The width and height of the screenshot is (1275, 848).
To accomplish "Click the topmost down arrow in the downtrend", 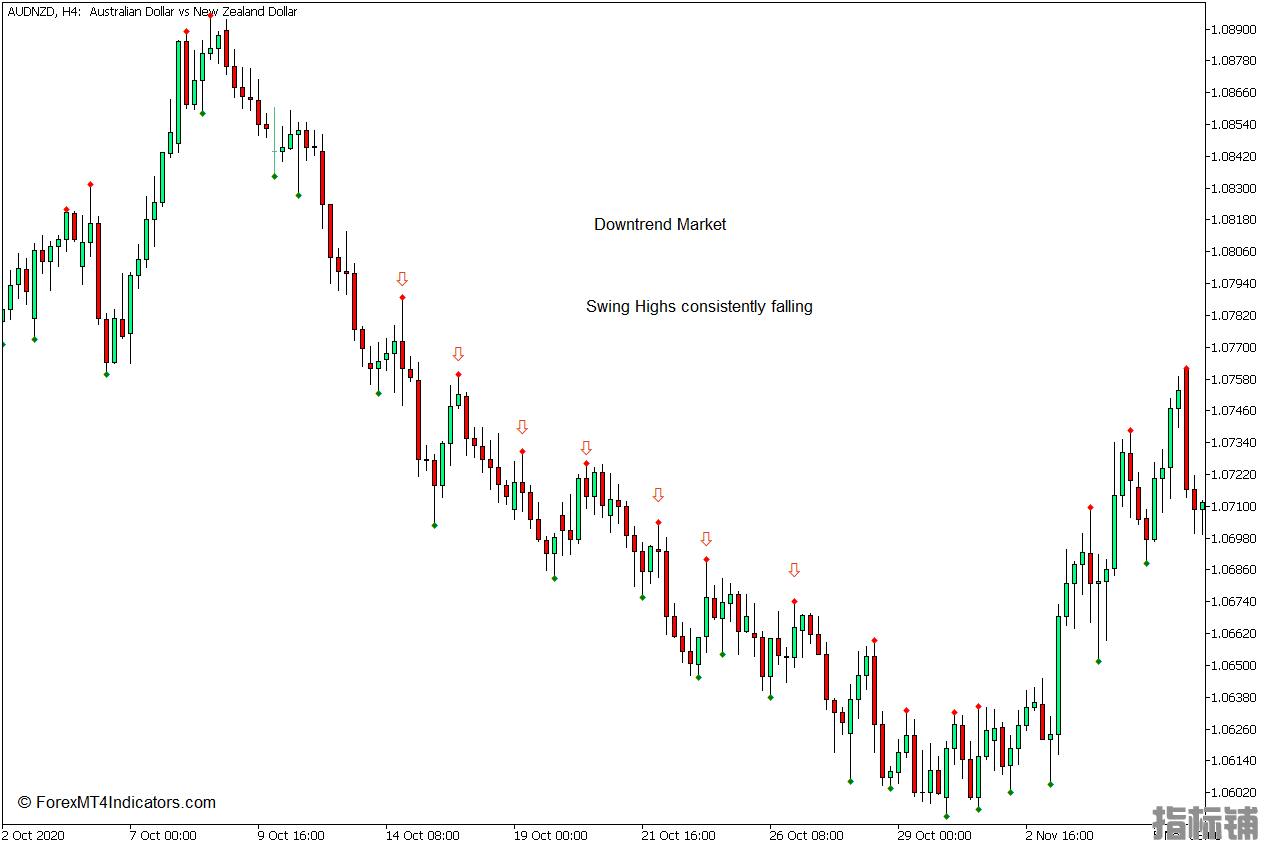I will coord(402,279).
